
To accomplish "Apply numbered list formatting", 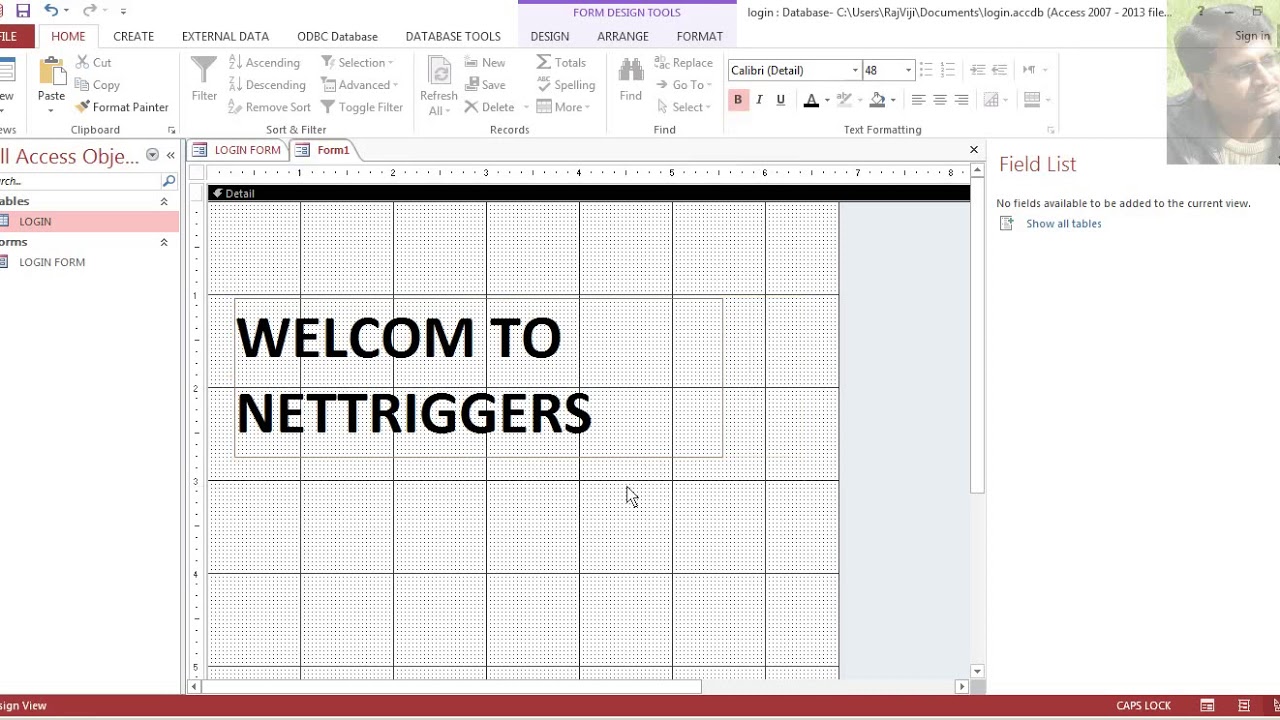I will (947, 70).
